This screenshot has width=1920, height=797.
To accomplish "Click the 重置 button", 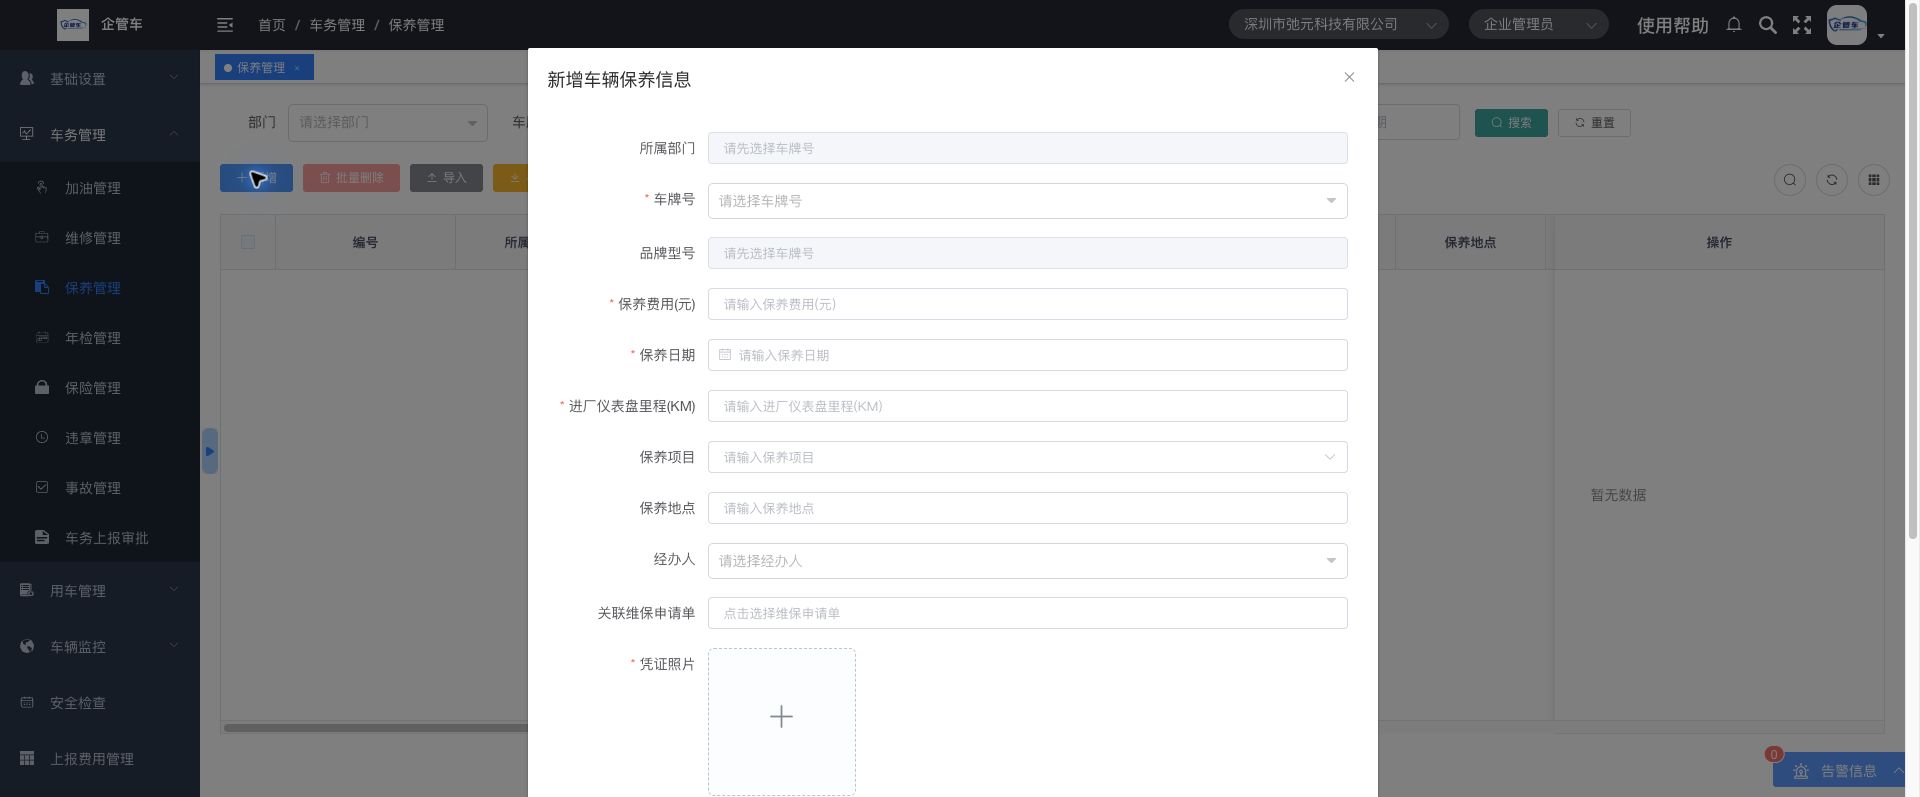I will tap(1594, 123).
